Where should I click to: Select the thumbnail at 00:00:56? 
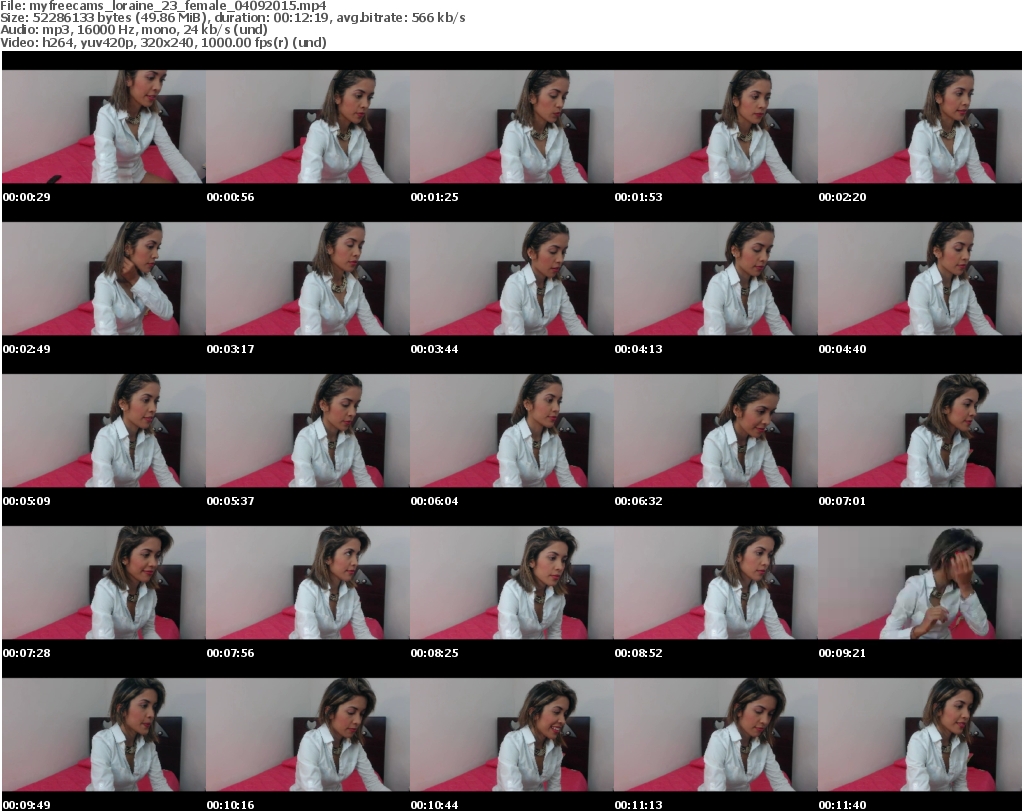(308, 127)
